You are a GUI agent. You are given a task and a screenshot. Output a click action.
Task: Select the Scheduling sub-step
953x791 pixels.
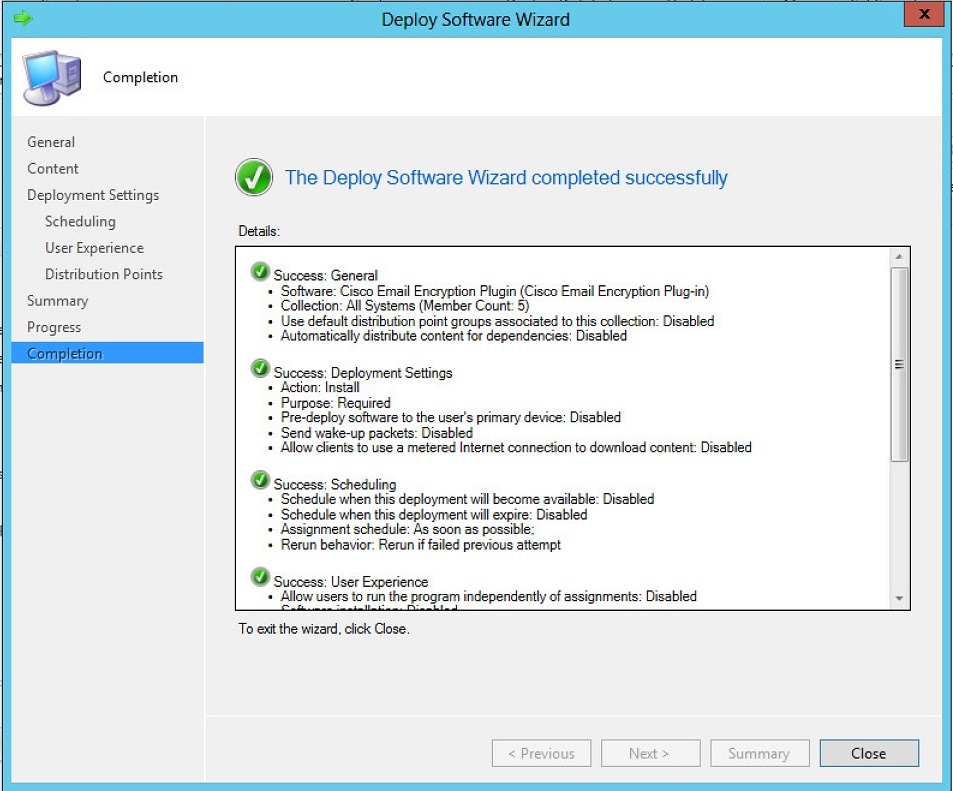click(80, 221)
